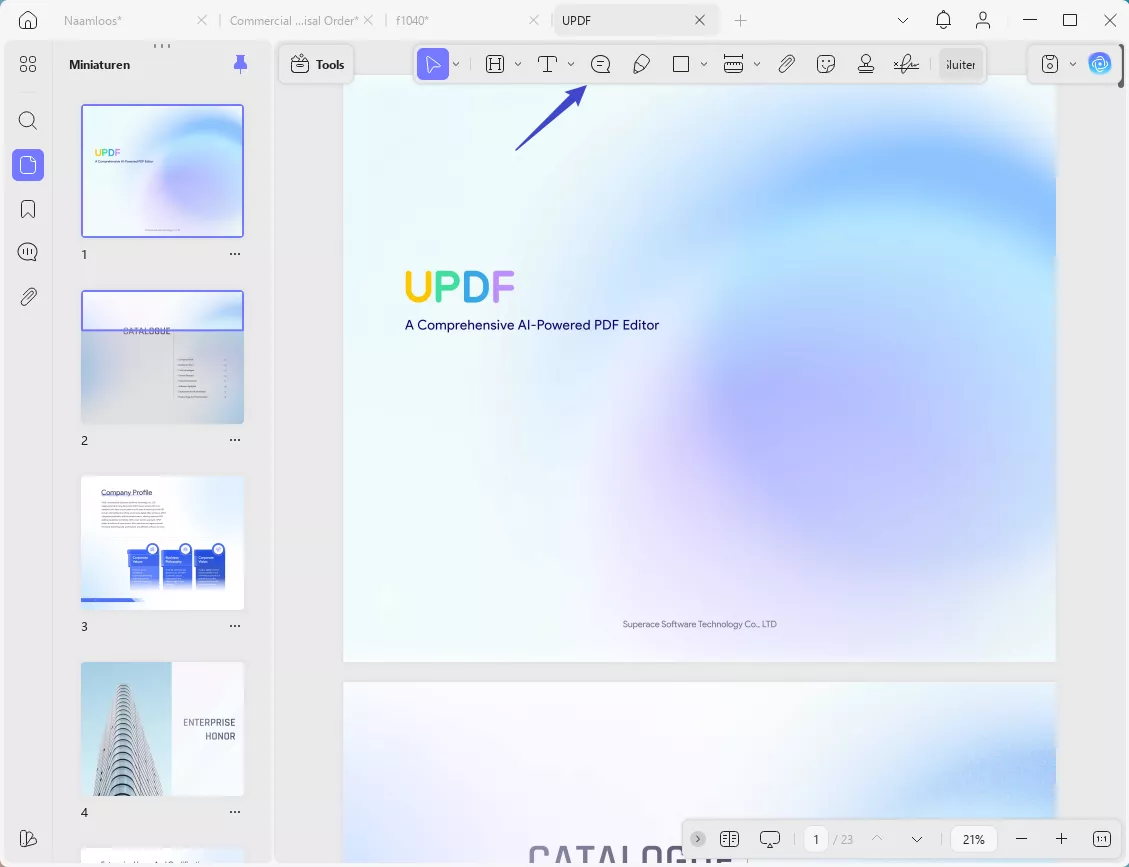Switch to the f1040* tab
The image size is (1129, 867).
412,20
